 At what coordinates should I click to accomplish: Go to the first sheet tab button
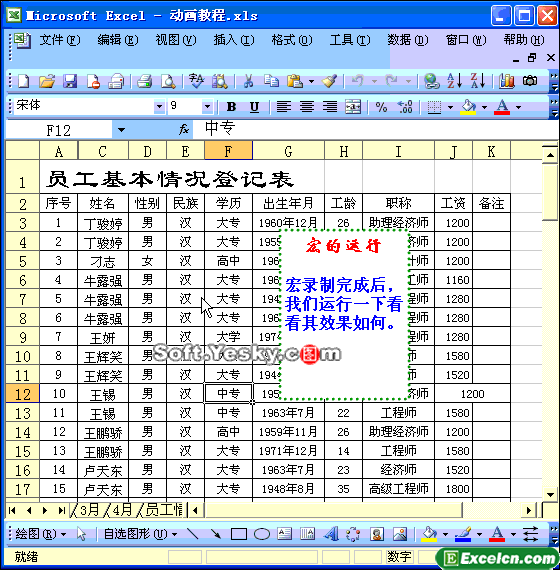point(12,510)
